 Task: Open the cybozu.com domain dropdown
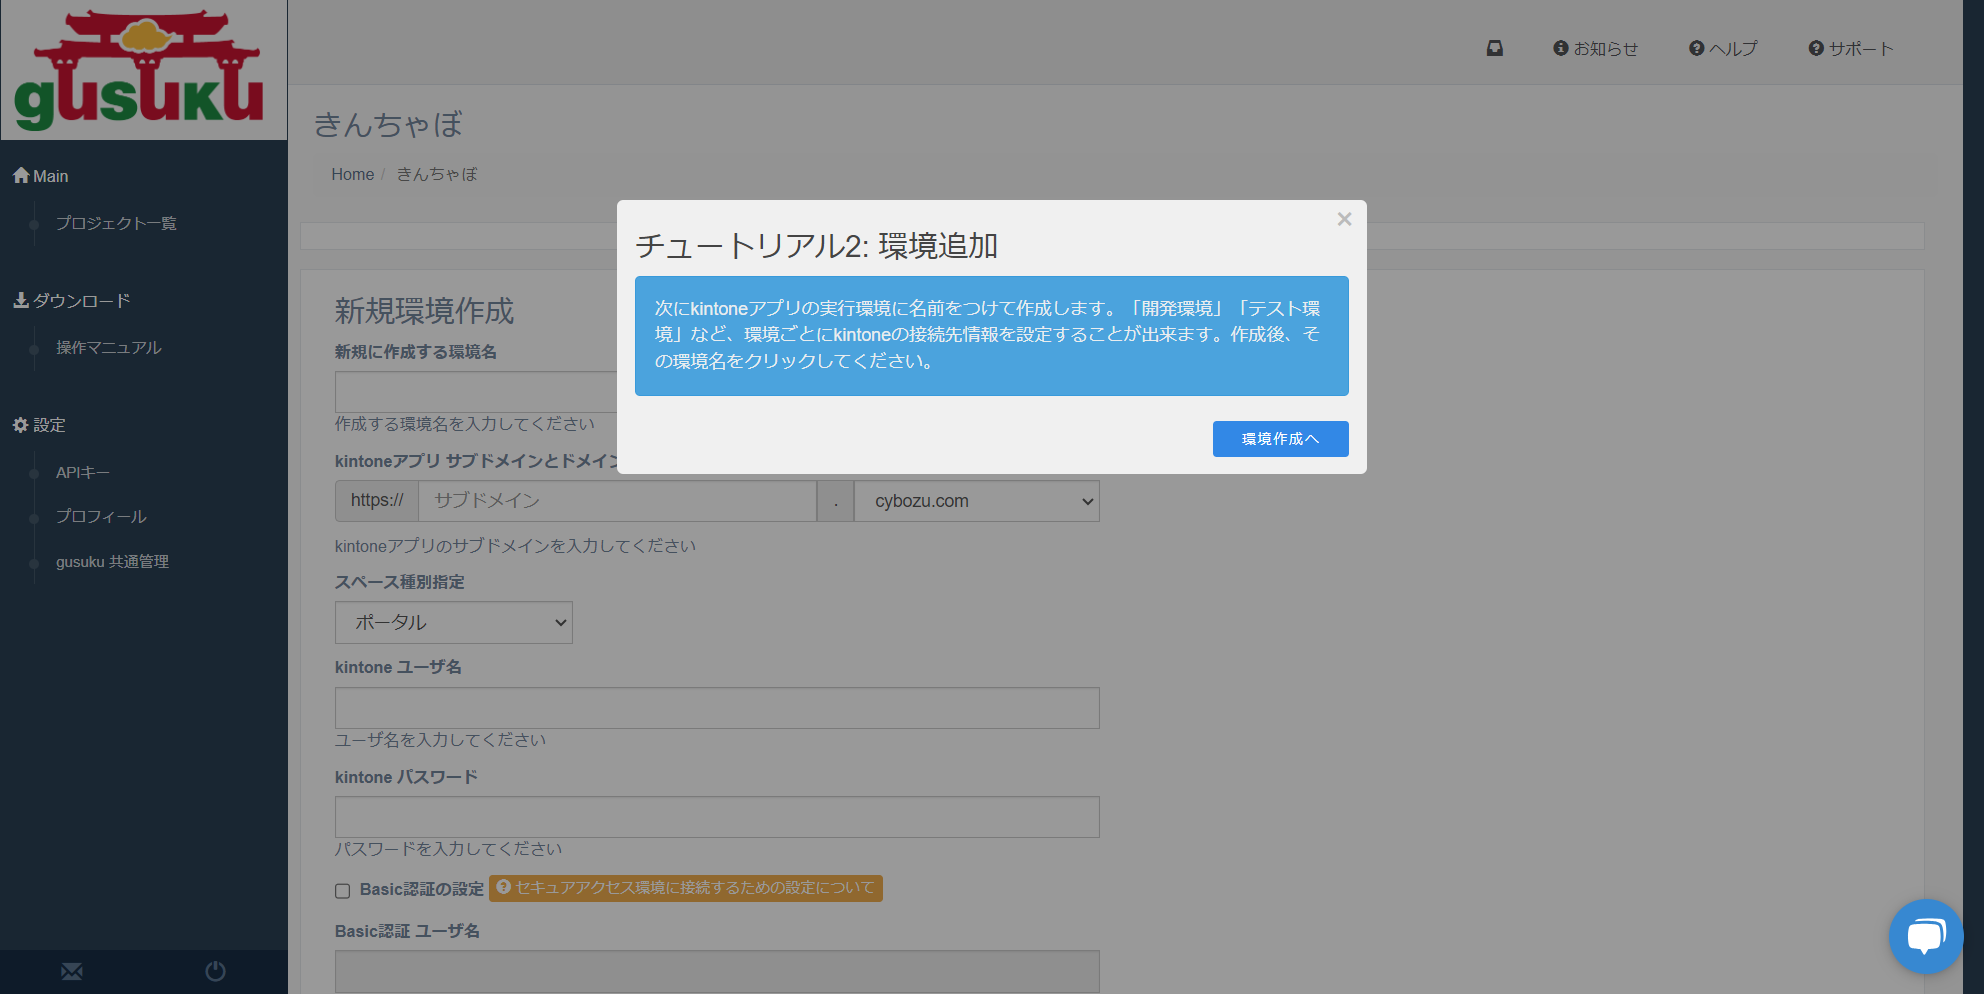[x=976, y=501]
